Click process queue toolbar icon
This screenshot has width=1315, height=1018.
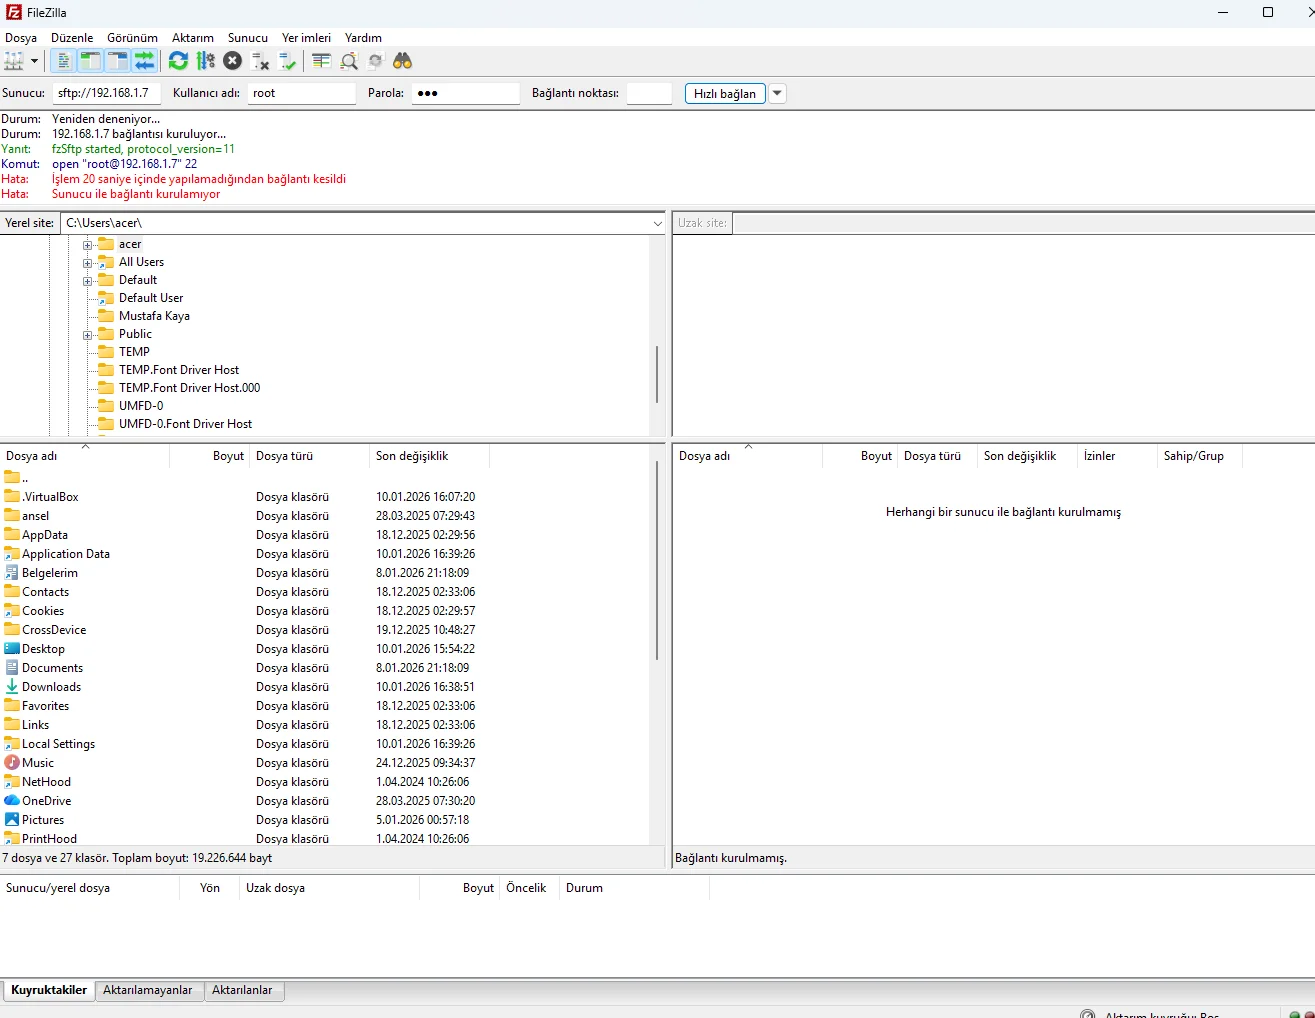pos(206,61)
